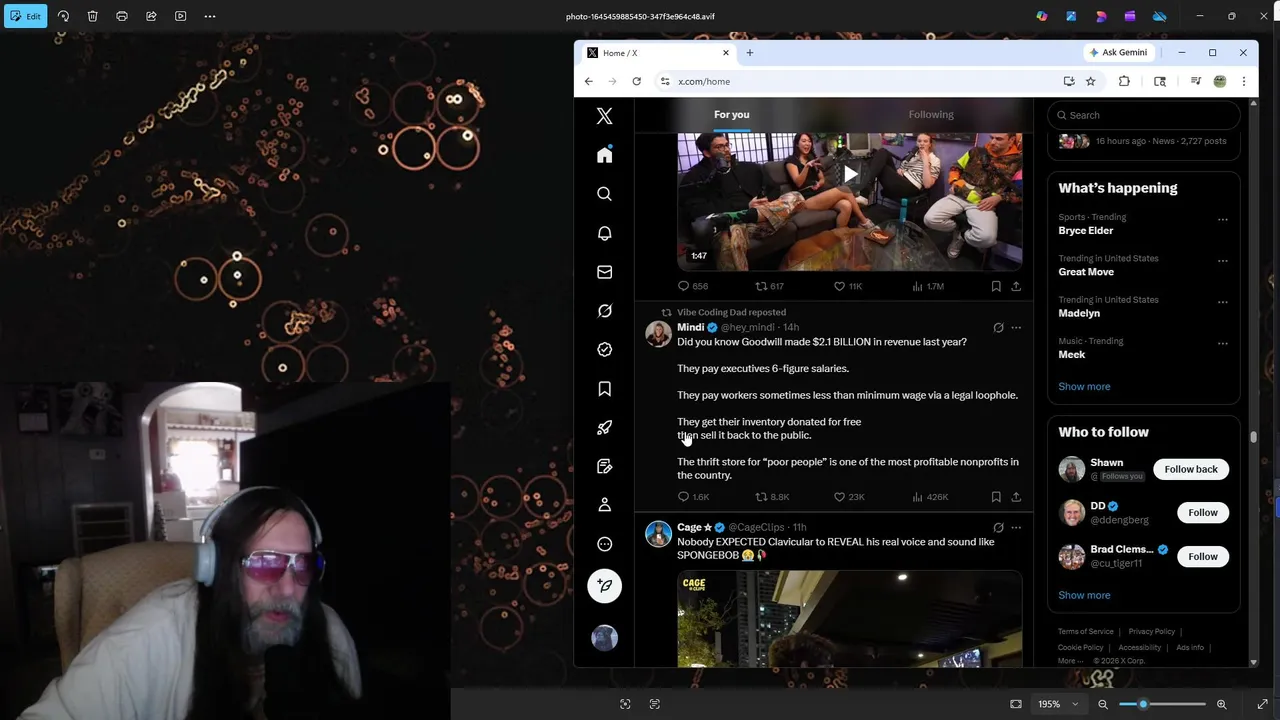Click the Grok icon on Cage's post
The height and width of the screenshot is (720, 1280).
(998, 527)
